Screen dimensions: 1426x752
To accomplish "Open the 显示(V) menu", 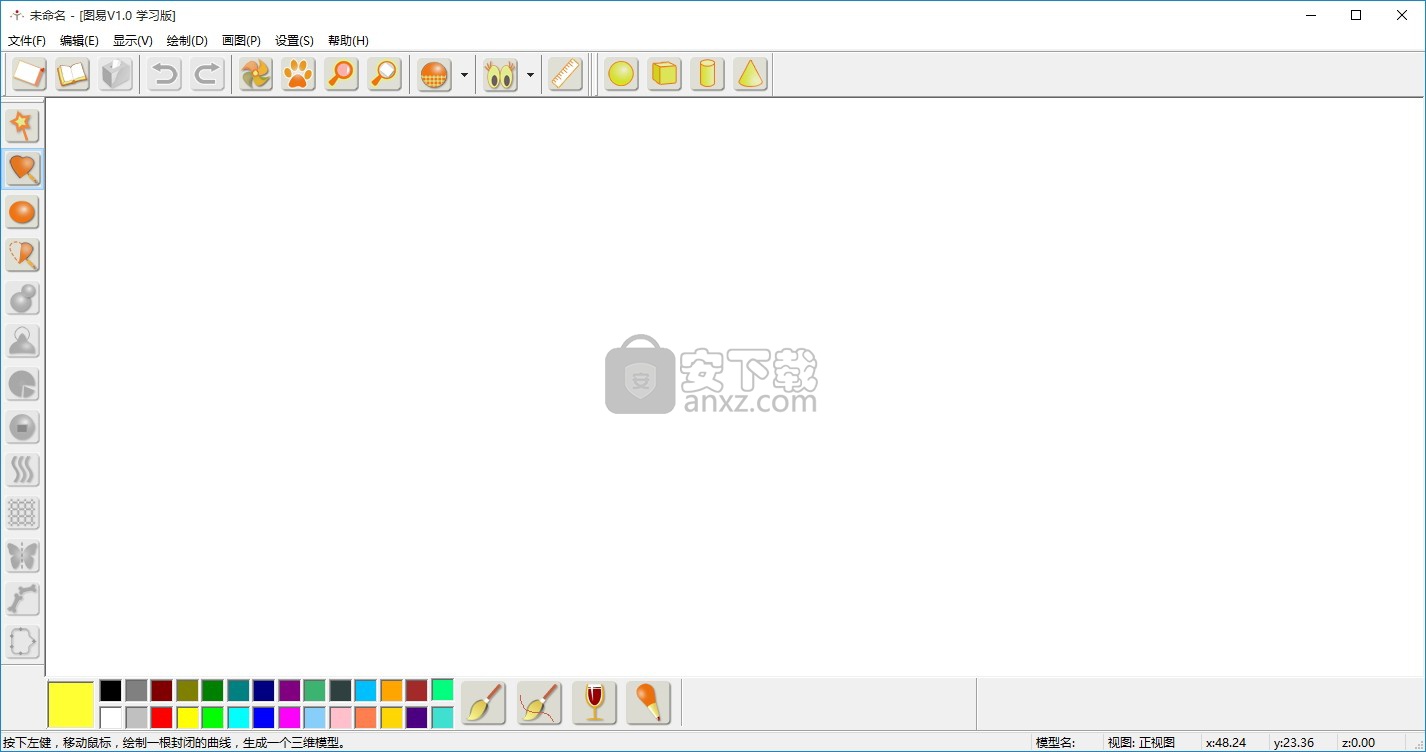I will click(x=133, y=41).
